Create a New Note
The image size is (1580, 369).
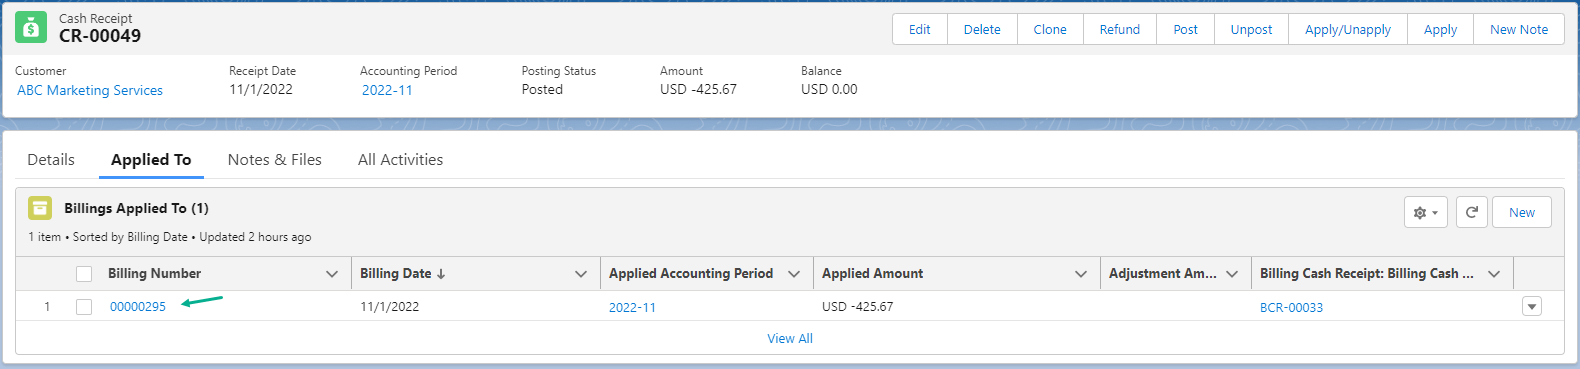[1518, 30]
